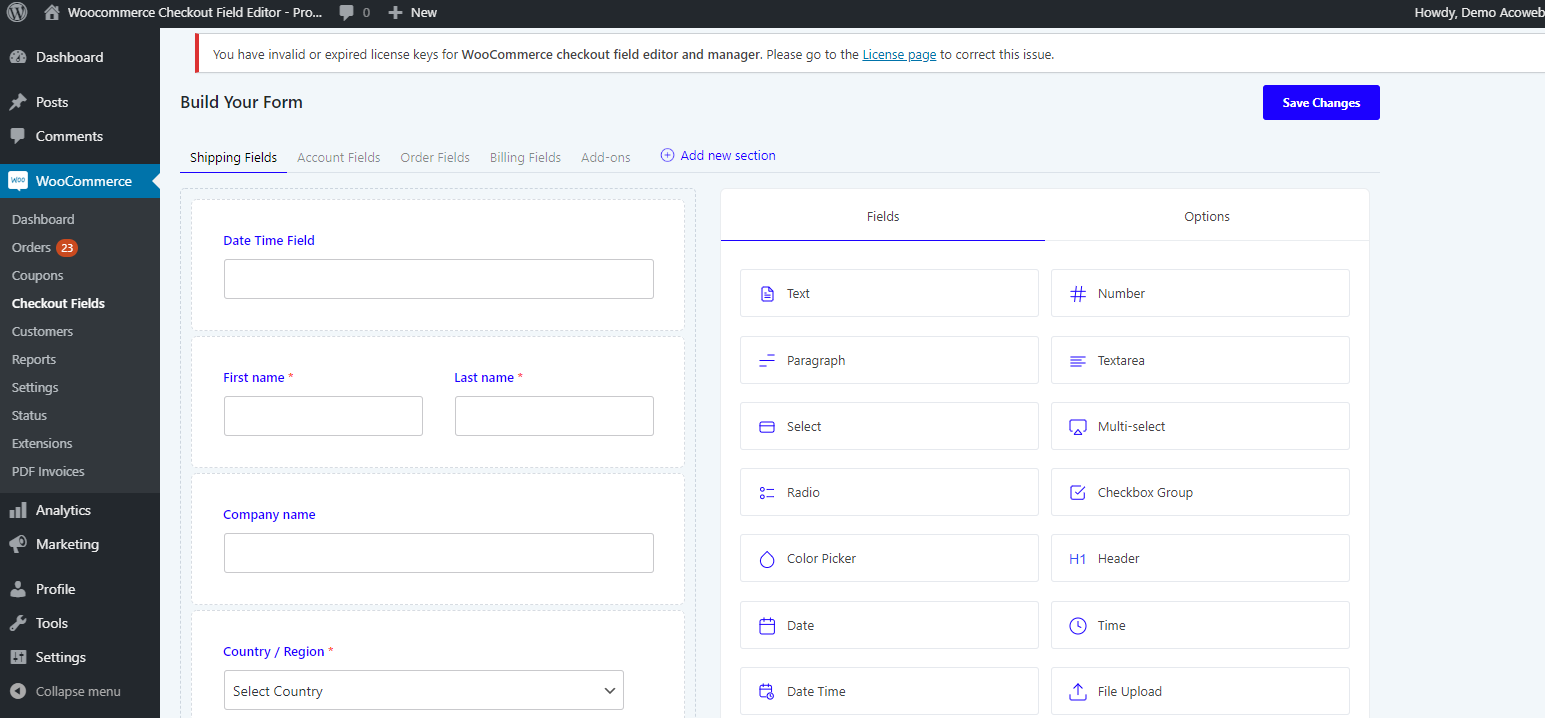
Task: Open the WooCommerce submenu Settings link
Action: click(x=35, y=387)
